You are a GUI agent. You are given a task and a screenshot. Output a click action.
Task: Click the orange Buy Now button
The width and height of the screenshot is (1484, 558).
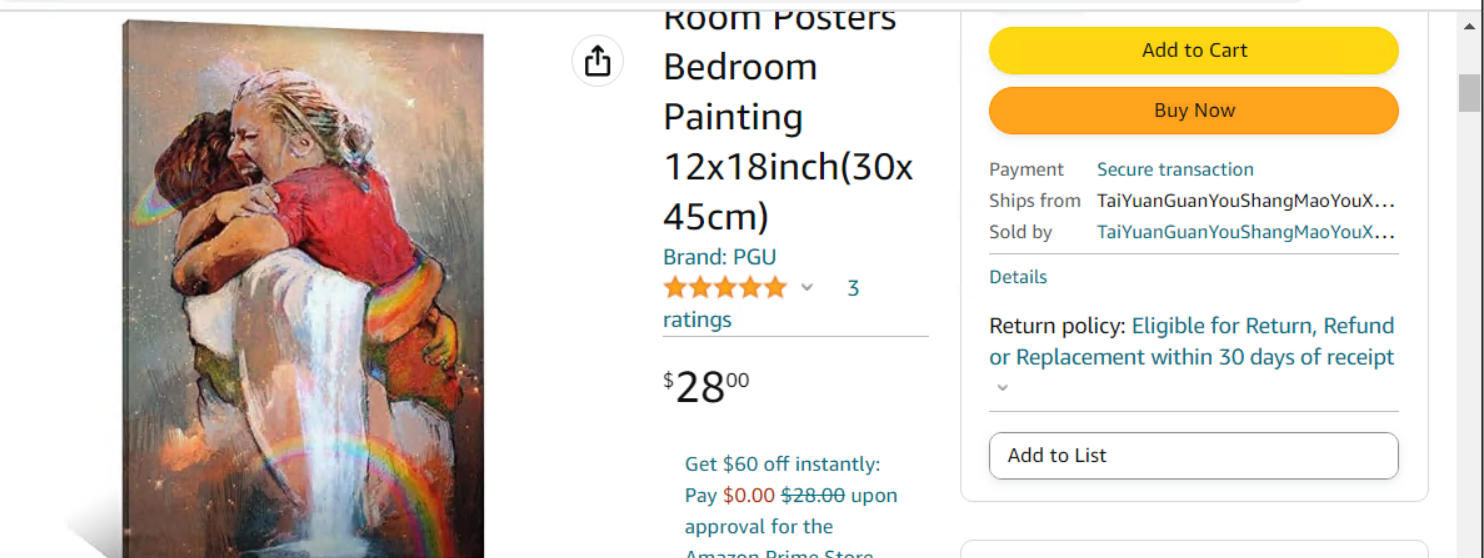[1193, 111]
